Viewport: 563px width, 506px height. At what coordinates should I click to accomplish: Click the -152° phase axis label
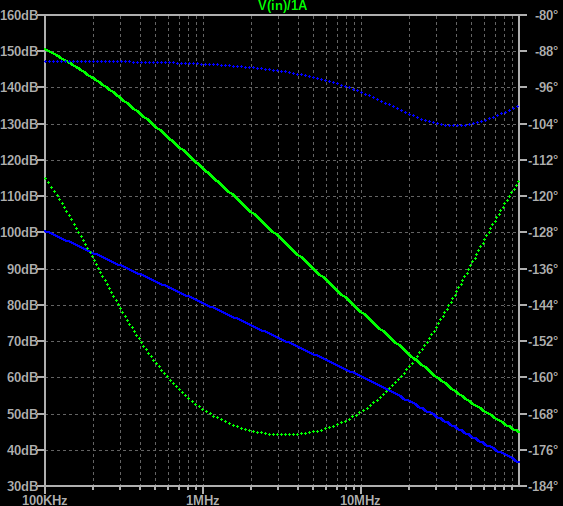pos(543,341)
